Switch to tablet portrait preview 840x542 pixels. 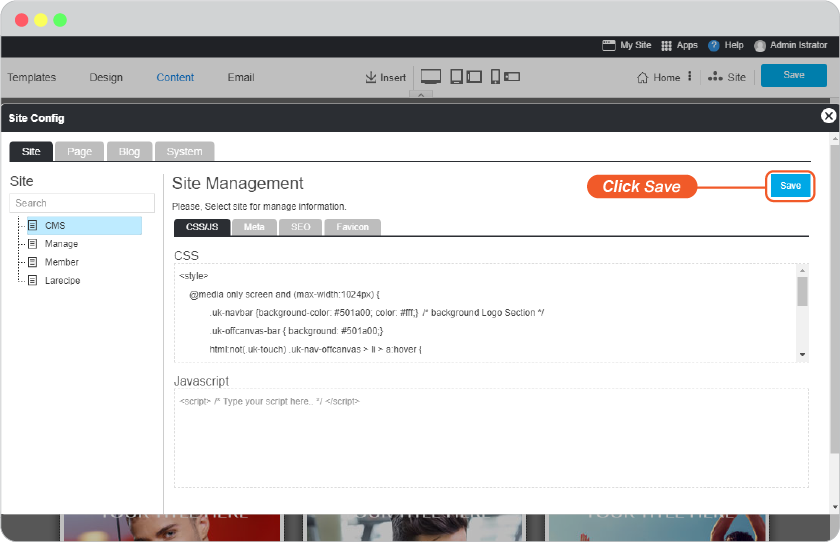tap(456, 77)
